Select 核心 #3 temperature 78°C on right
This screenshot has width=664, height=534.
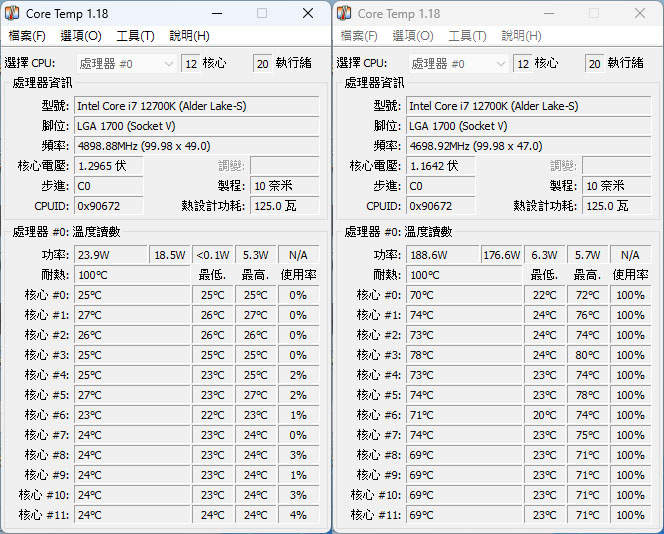pos(464,355)
